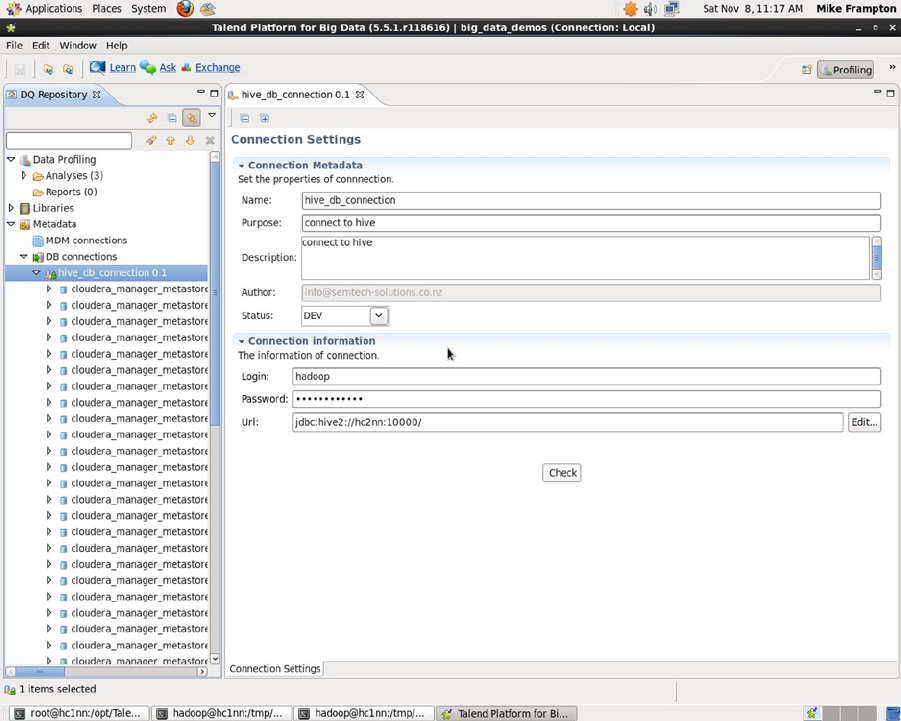Clear the repository search with X icon
The image size is (901, 721).
click(210, 140)
